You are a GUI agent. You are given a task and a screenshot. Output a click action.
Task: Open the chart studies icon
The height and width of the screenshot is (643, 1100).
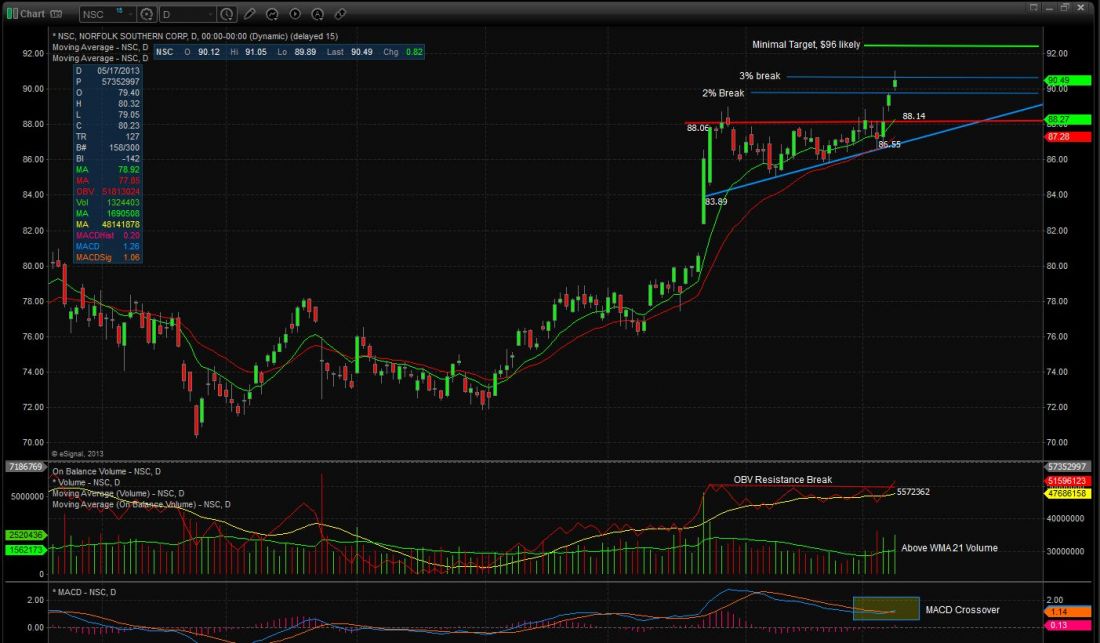[271, 14]
